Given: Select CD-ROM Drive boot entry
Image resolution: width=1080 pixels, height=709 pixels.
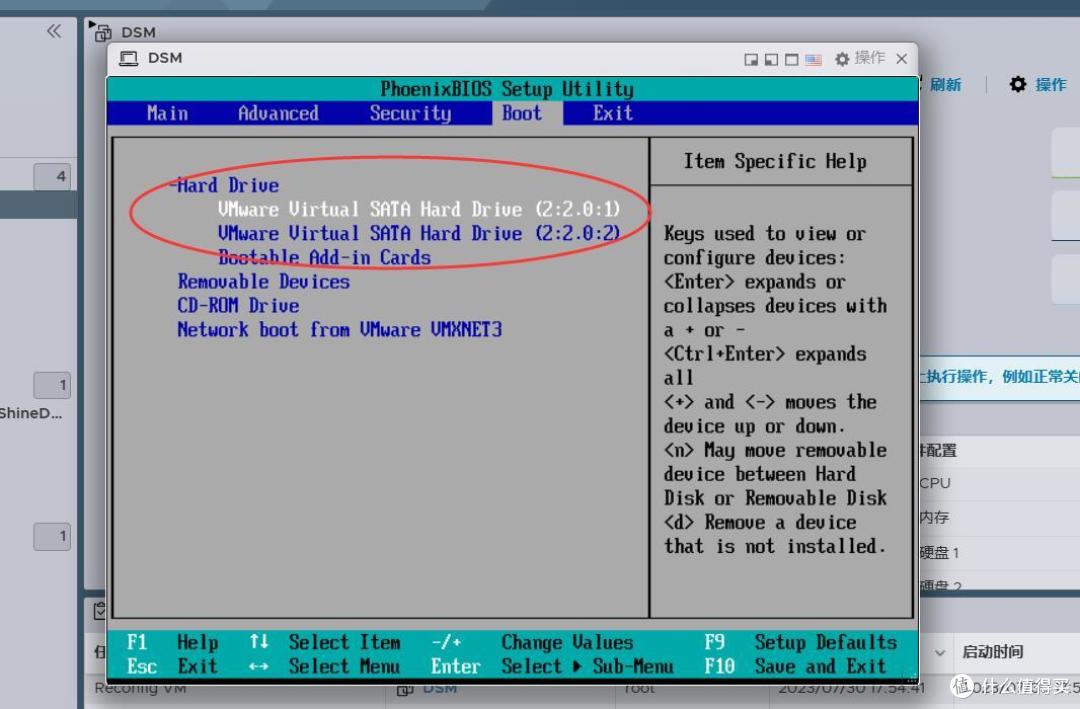Looking at the screenshot, I should 238,305.
